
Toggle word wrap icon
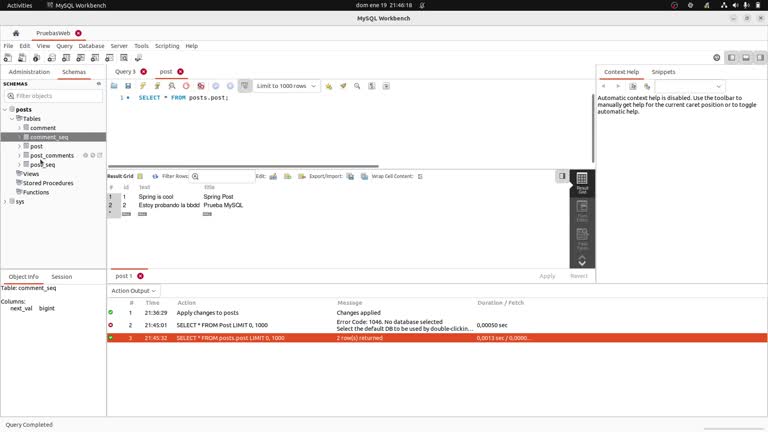click(386, 86)
